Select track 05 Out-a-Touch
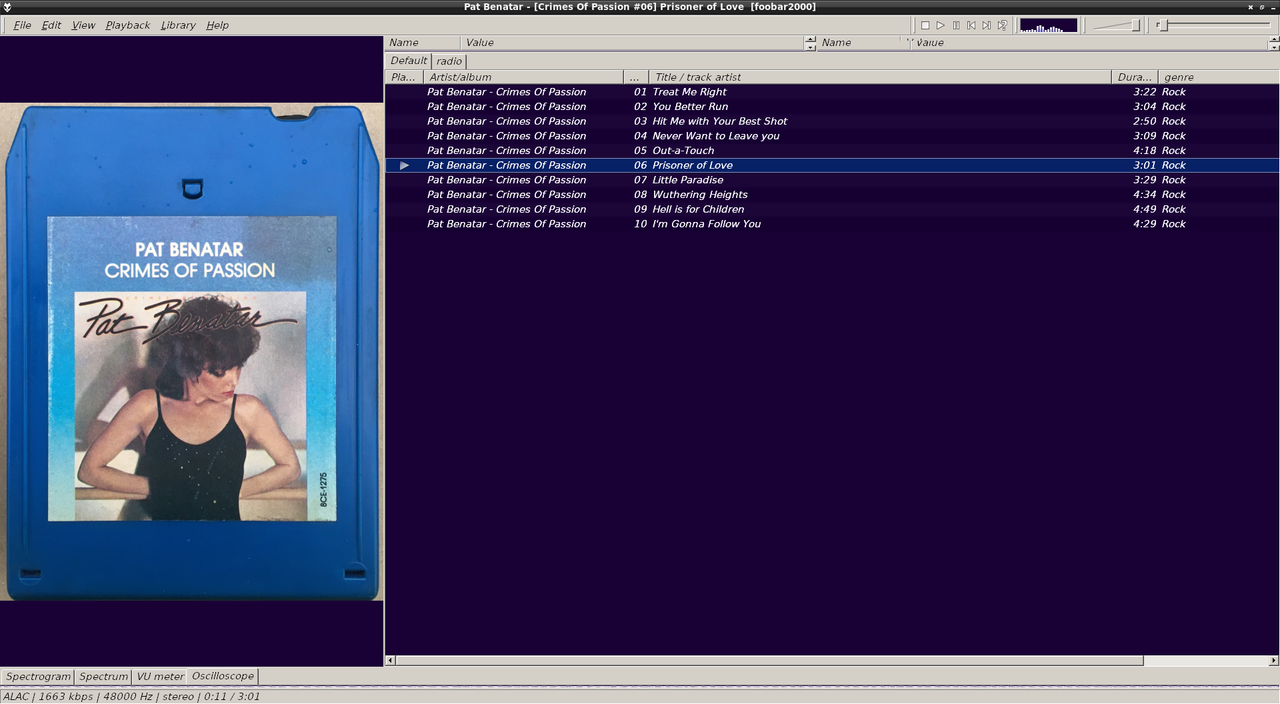1280x704 pixels. [832, 151]
